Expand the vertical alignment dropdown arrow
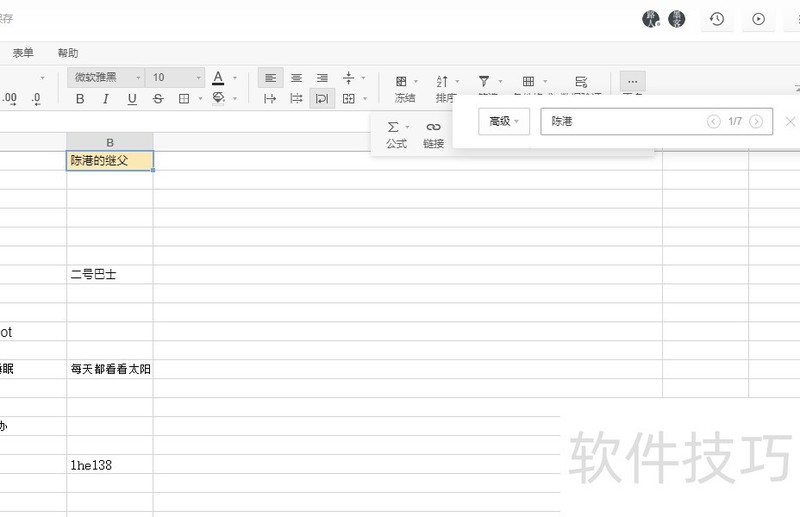The height and width of the screenshot is (517, 800). 364,78
